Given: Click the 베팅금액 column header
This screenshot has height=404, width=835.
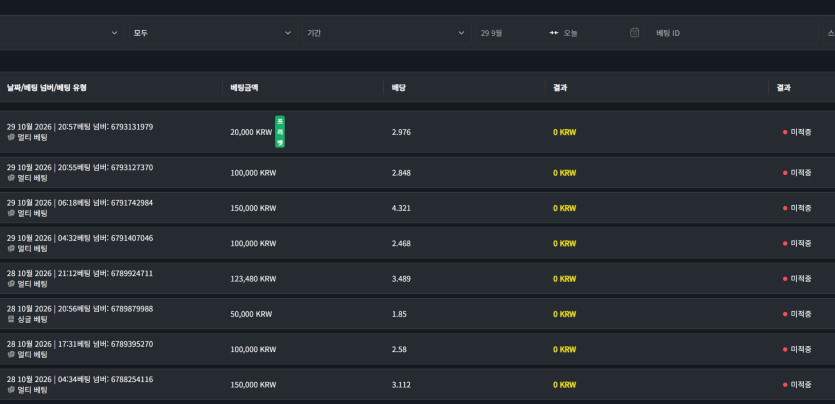Looking at the screenshot, I should (x=244, y=88).
